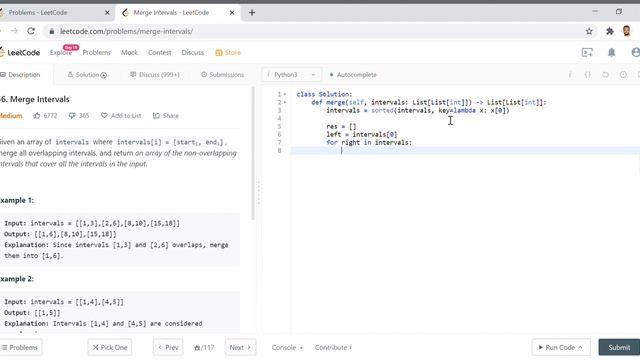Reset code with the revert arrow icon
Viewport: 640px width, 360px height.
pos(605,75)
